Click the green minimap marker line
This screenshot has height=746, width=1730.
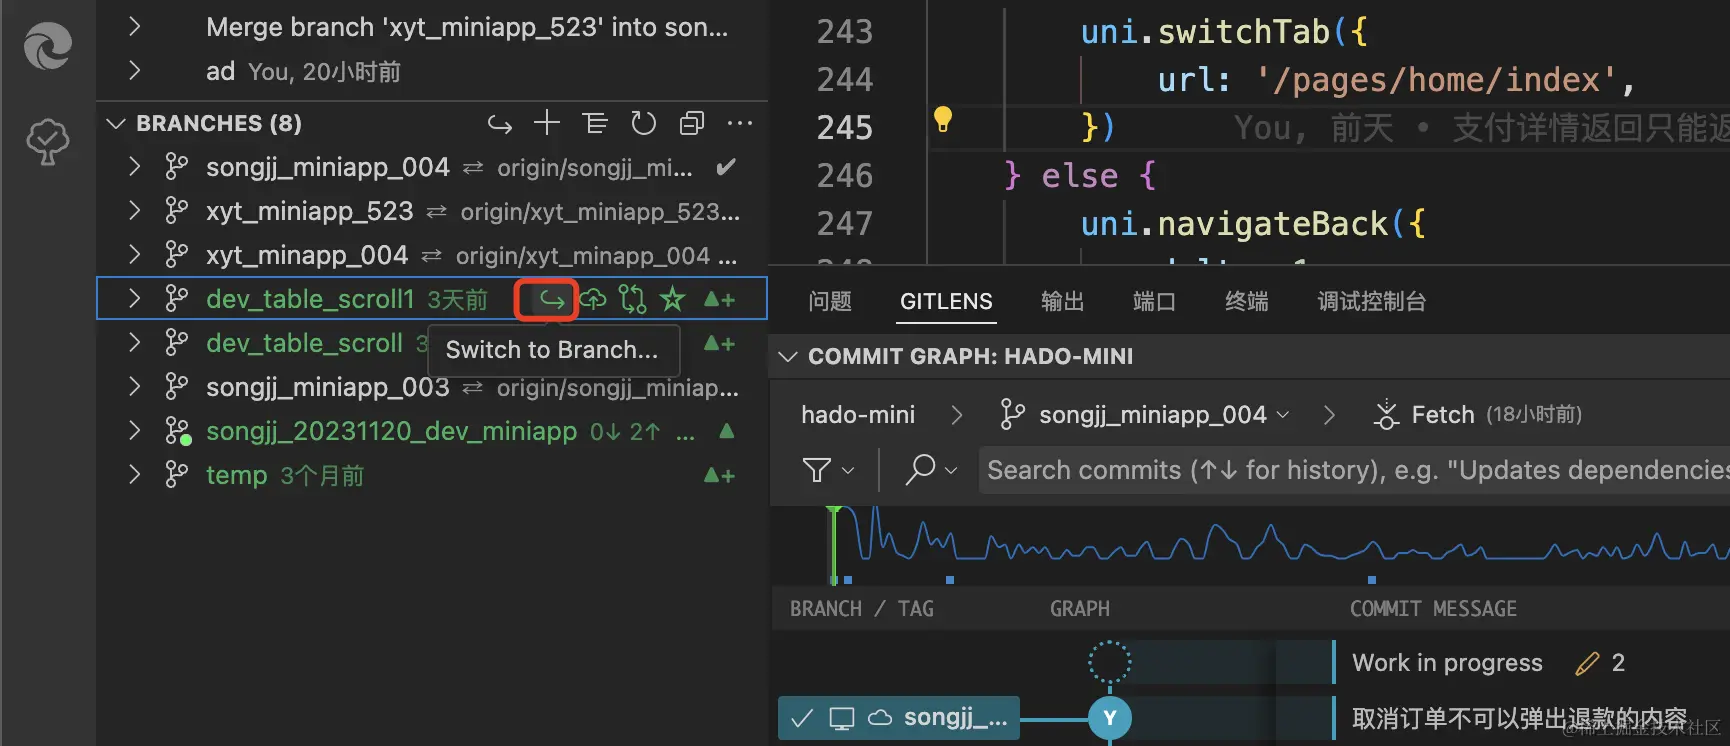(x=833, y=545)
